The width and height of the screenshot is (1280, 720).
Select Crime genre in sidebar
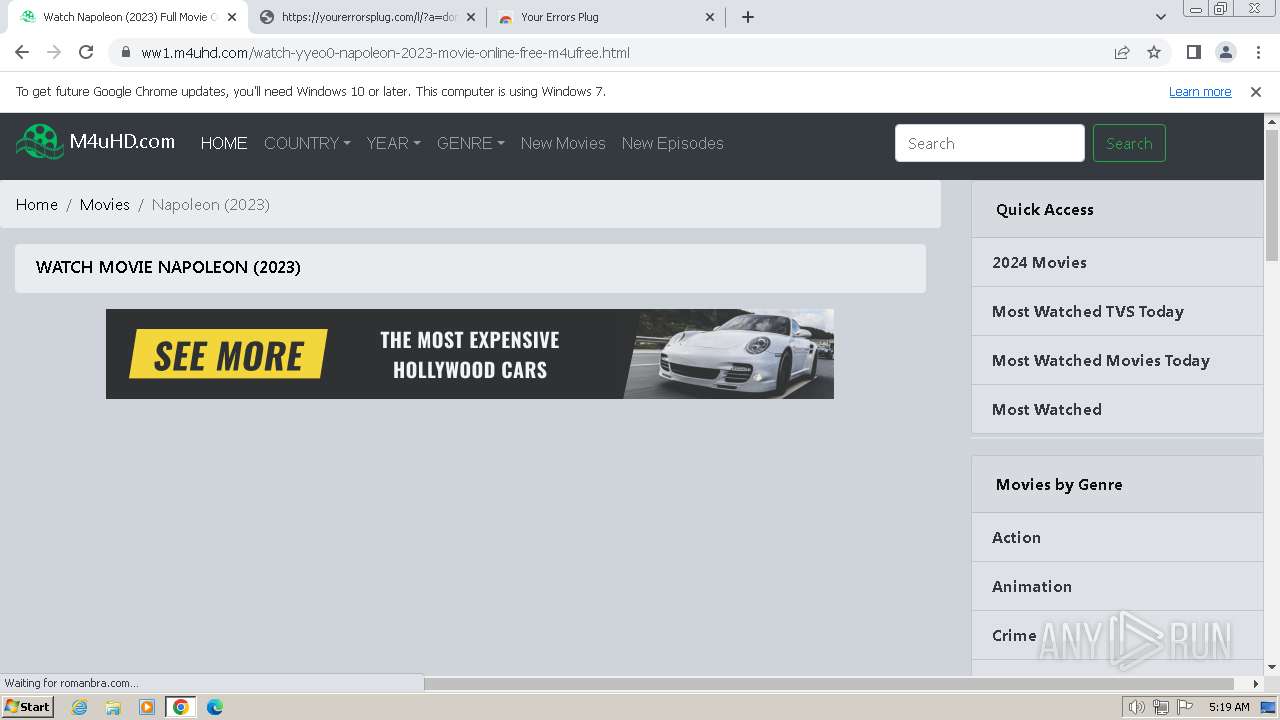pos(1117,635)
